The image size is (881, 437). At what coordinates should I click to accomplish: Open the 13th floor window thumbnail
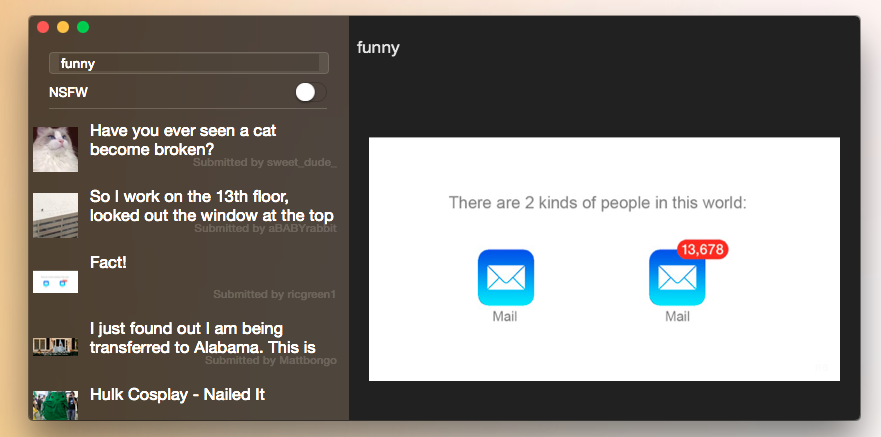[56, 215]
